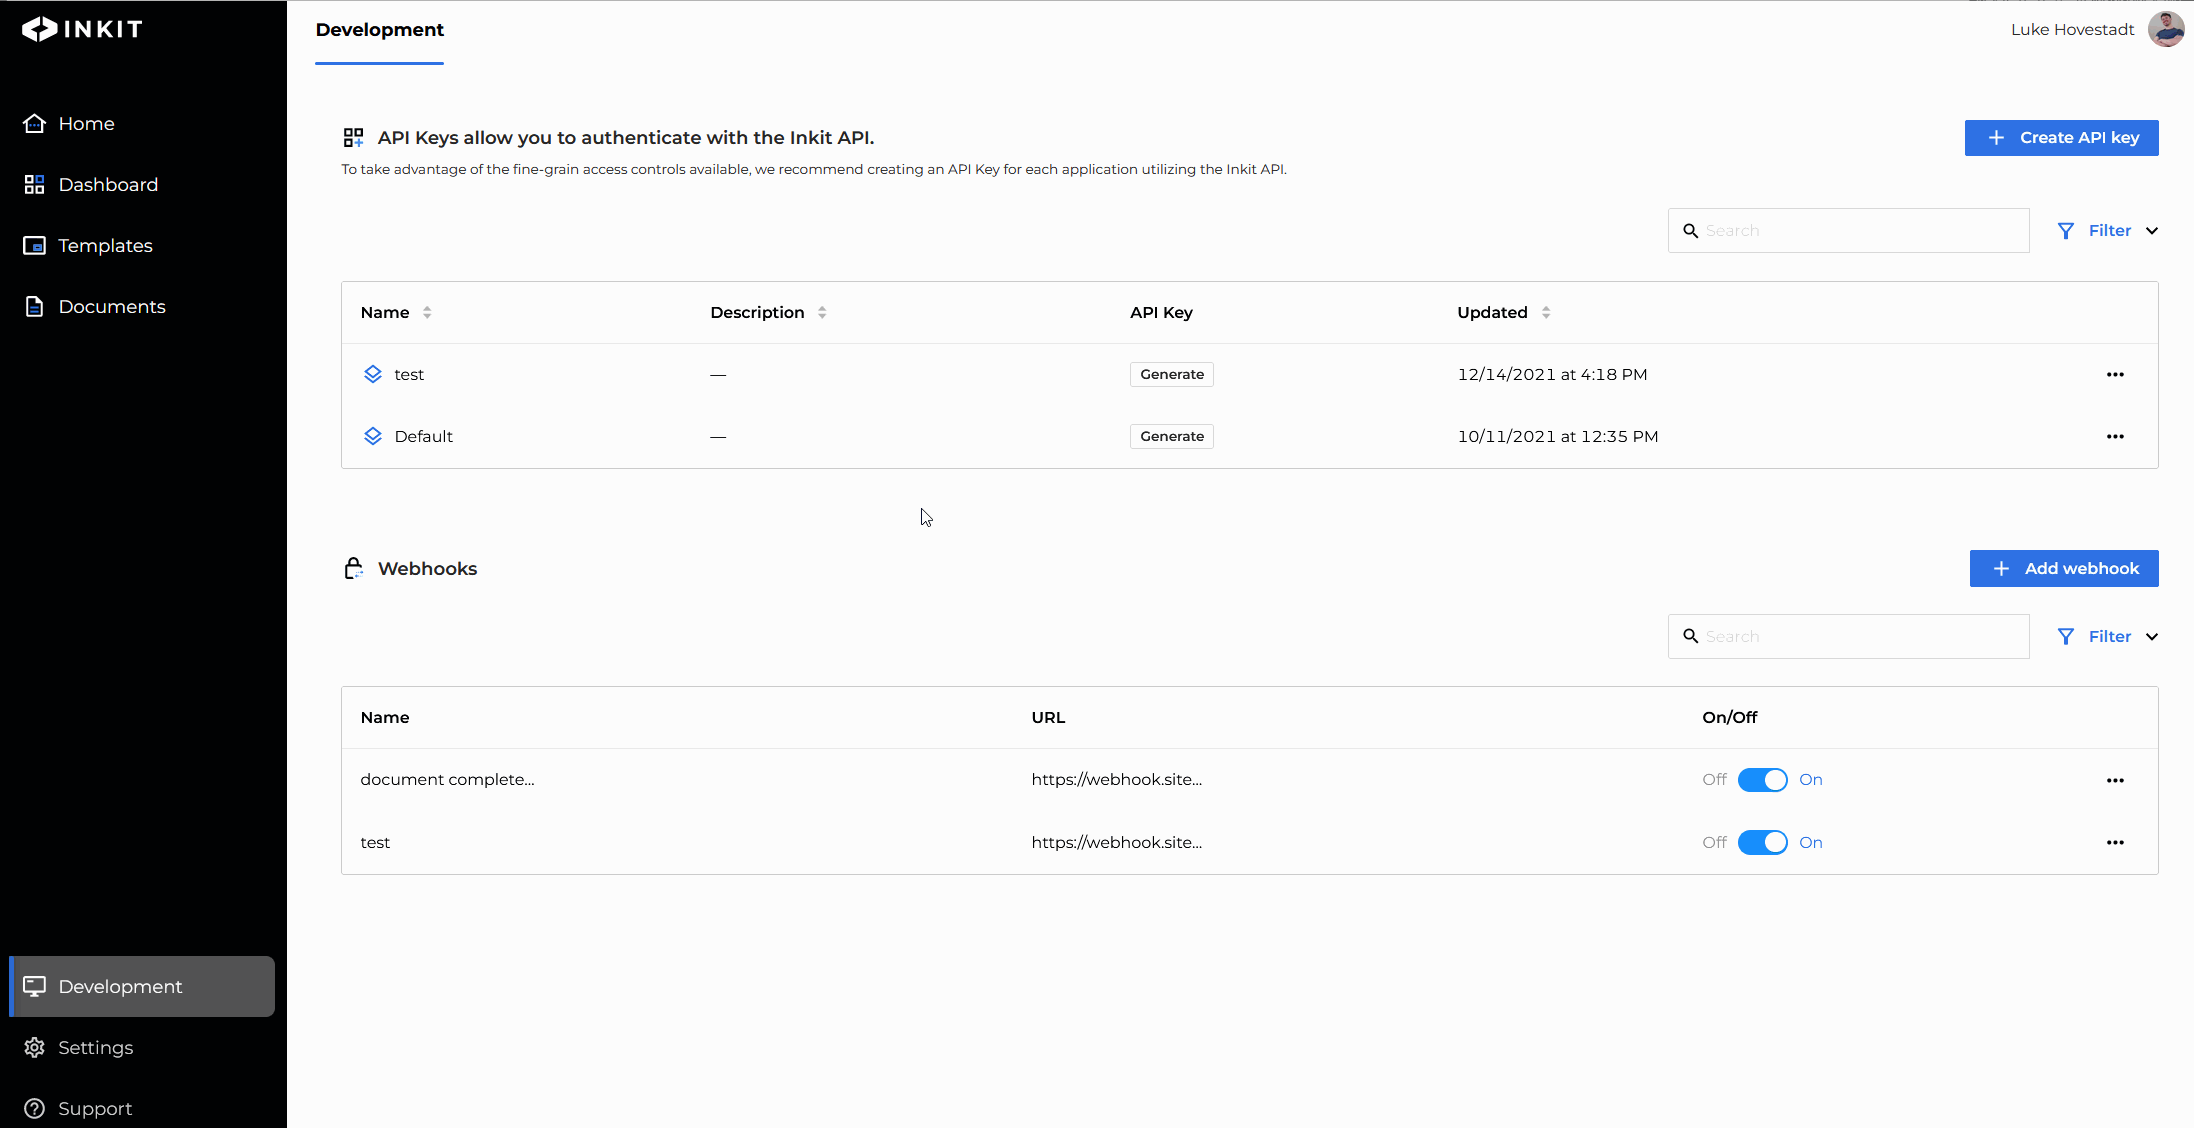Click the layers icon beside Default key
Screen dimensions: 2194x1128
pyautogui.click(x=373, y=437)
